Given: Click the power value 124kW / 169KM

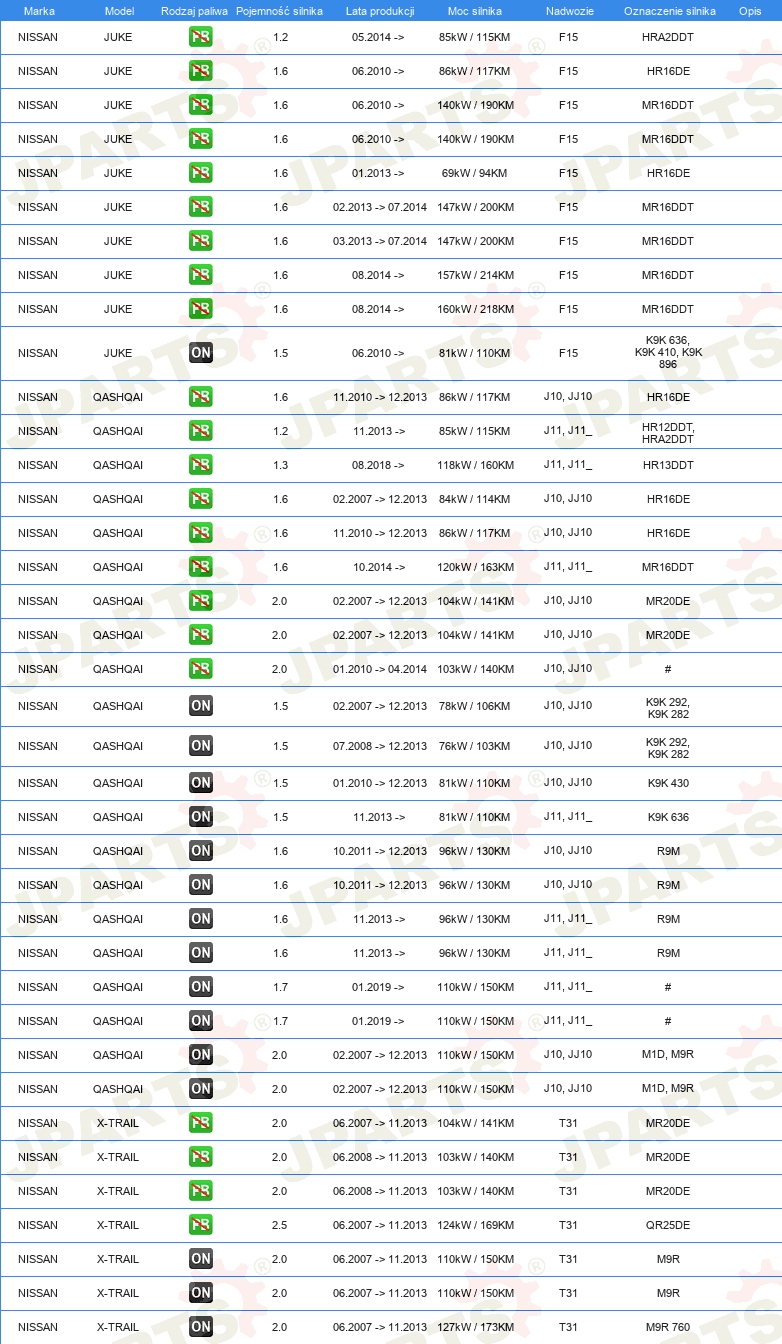Looking at the screenshot, I should pos(476,1225).
